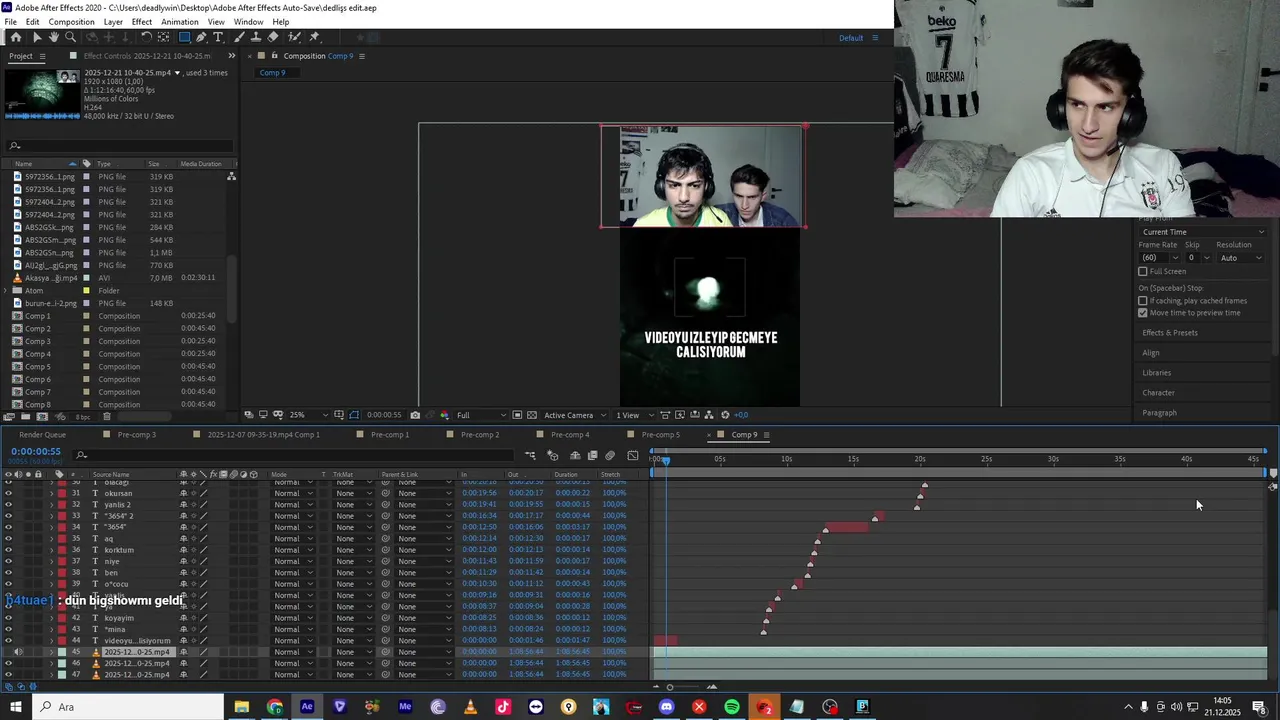1280x720 pixels.
Task: Enable the Full Screen checkbox
Action: pyautogui.click(x=1143, y=271)
